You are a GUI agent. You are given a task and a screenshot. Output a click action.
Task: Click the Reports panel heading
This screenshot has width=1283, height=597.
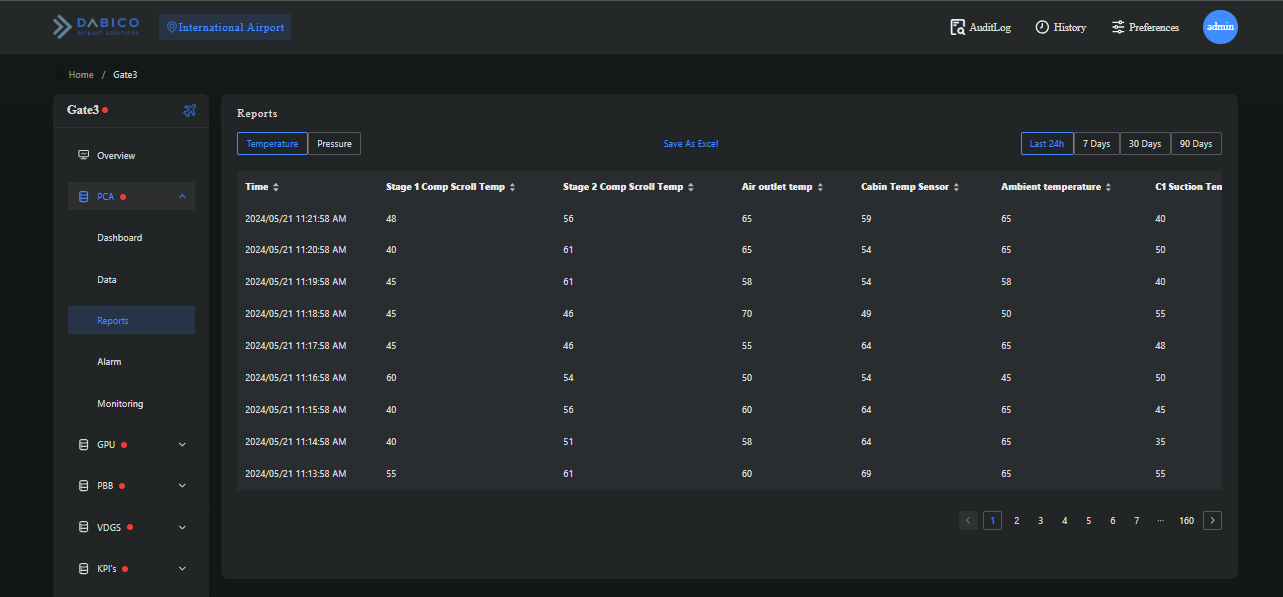pyautogui.click(x=257, y=113)
